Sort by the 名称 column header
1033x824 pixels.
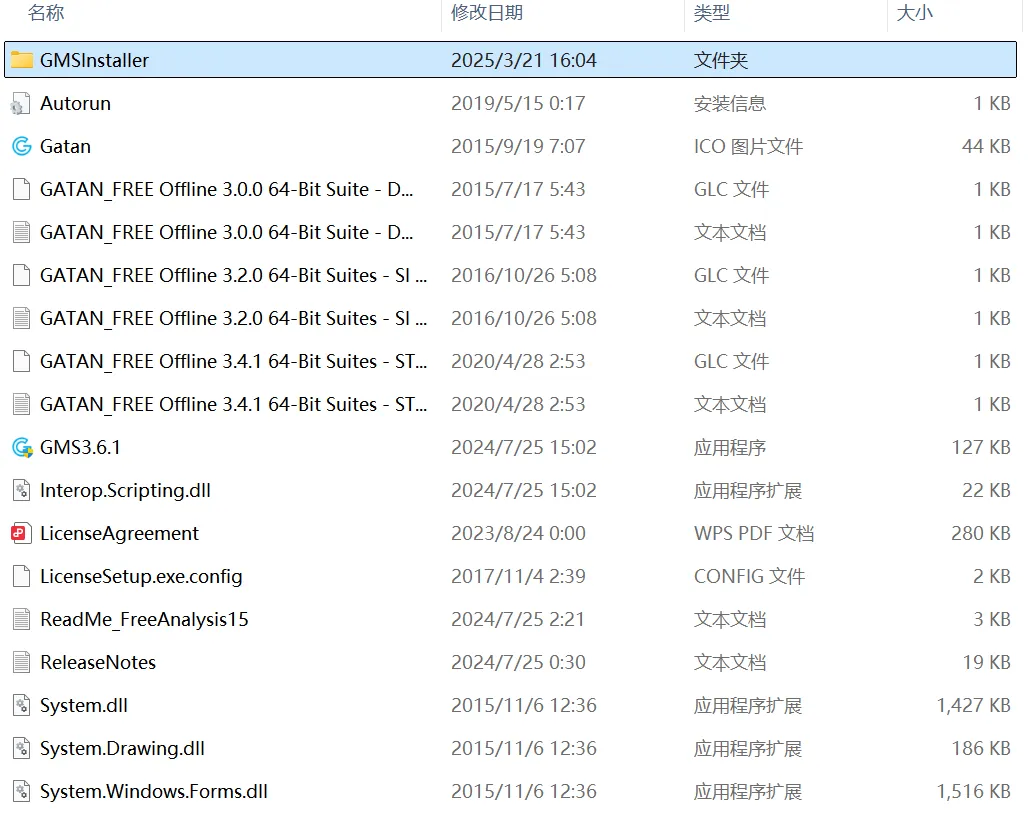coord(46,13)
